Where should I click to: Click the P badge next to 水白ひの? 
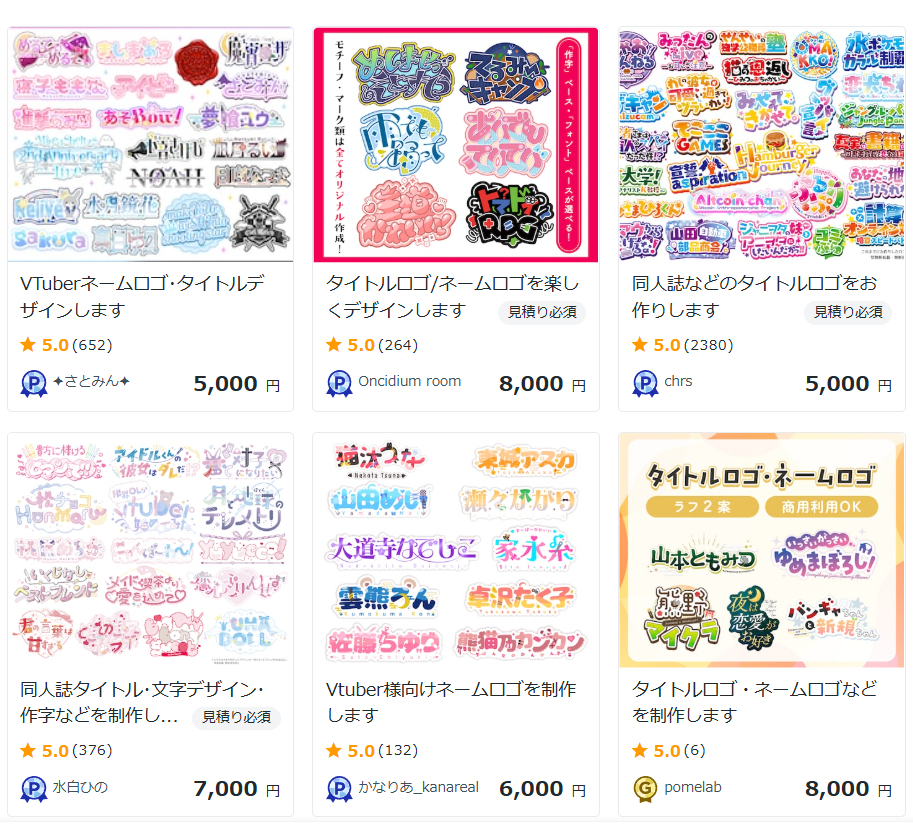[34, 789]
